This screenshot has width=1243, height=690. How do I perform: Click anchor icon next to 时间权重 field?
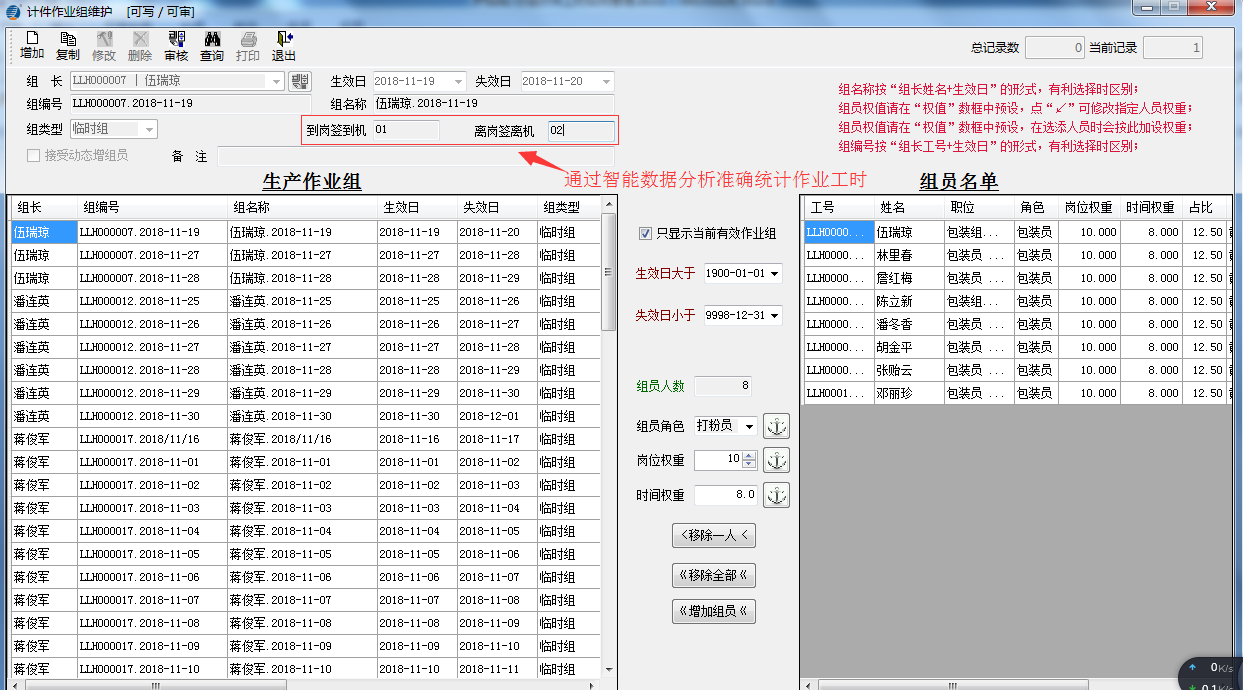(x=776, y=495)
